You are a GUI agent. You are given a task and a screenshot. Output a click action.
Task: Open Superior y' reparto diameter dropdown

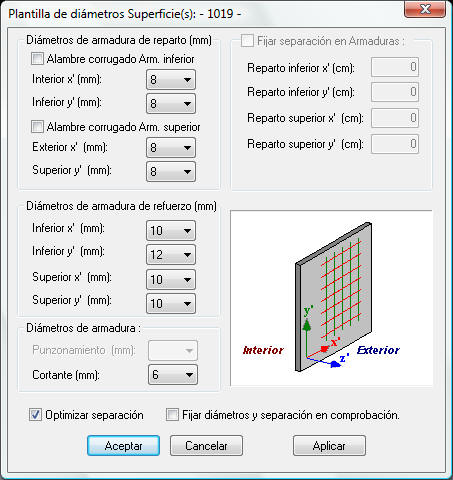[x=171, y=171]
